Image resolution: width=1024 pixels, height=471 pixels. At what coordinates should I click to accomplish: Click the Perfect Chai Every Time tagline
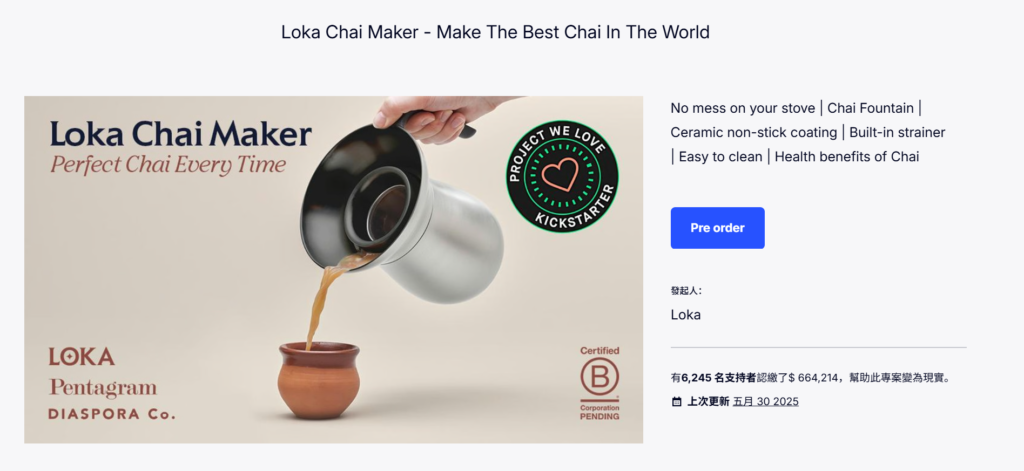[168, 164]
